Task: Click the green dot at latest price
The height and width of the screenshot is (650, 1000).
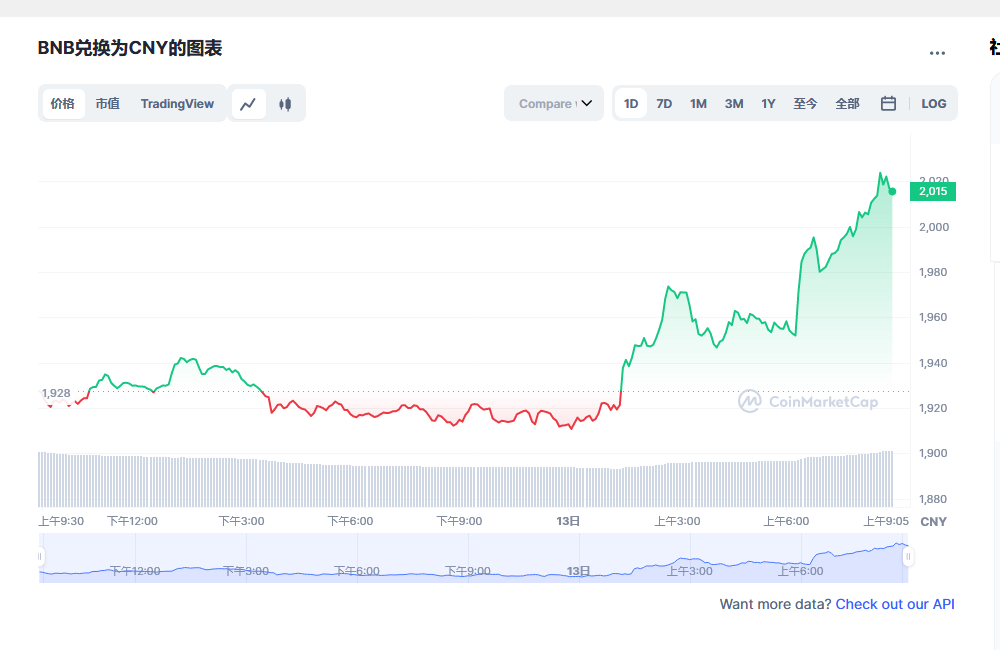Action: 892,191
